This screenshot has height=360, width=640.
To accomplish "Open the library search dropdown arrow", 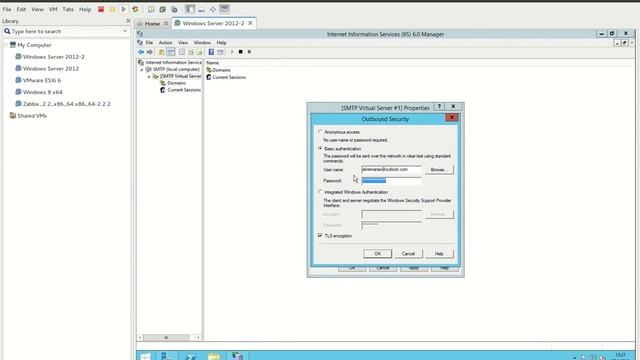I will click(125, 31).
